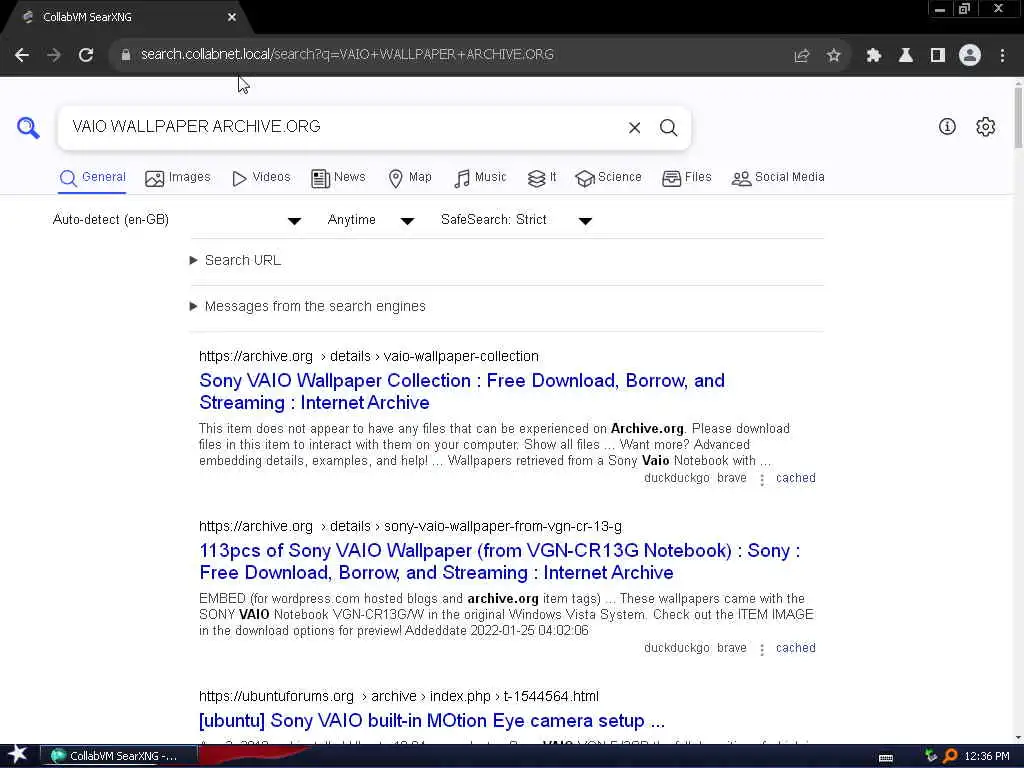Click the browser forward arrow
The height and width of the screenshot is (768, 1024).
(54, 55)
